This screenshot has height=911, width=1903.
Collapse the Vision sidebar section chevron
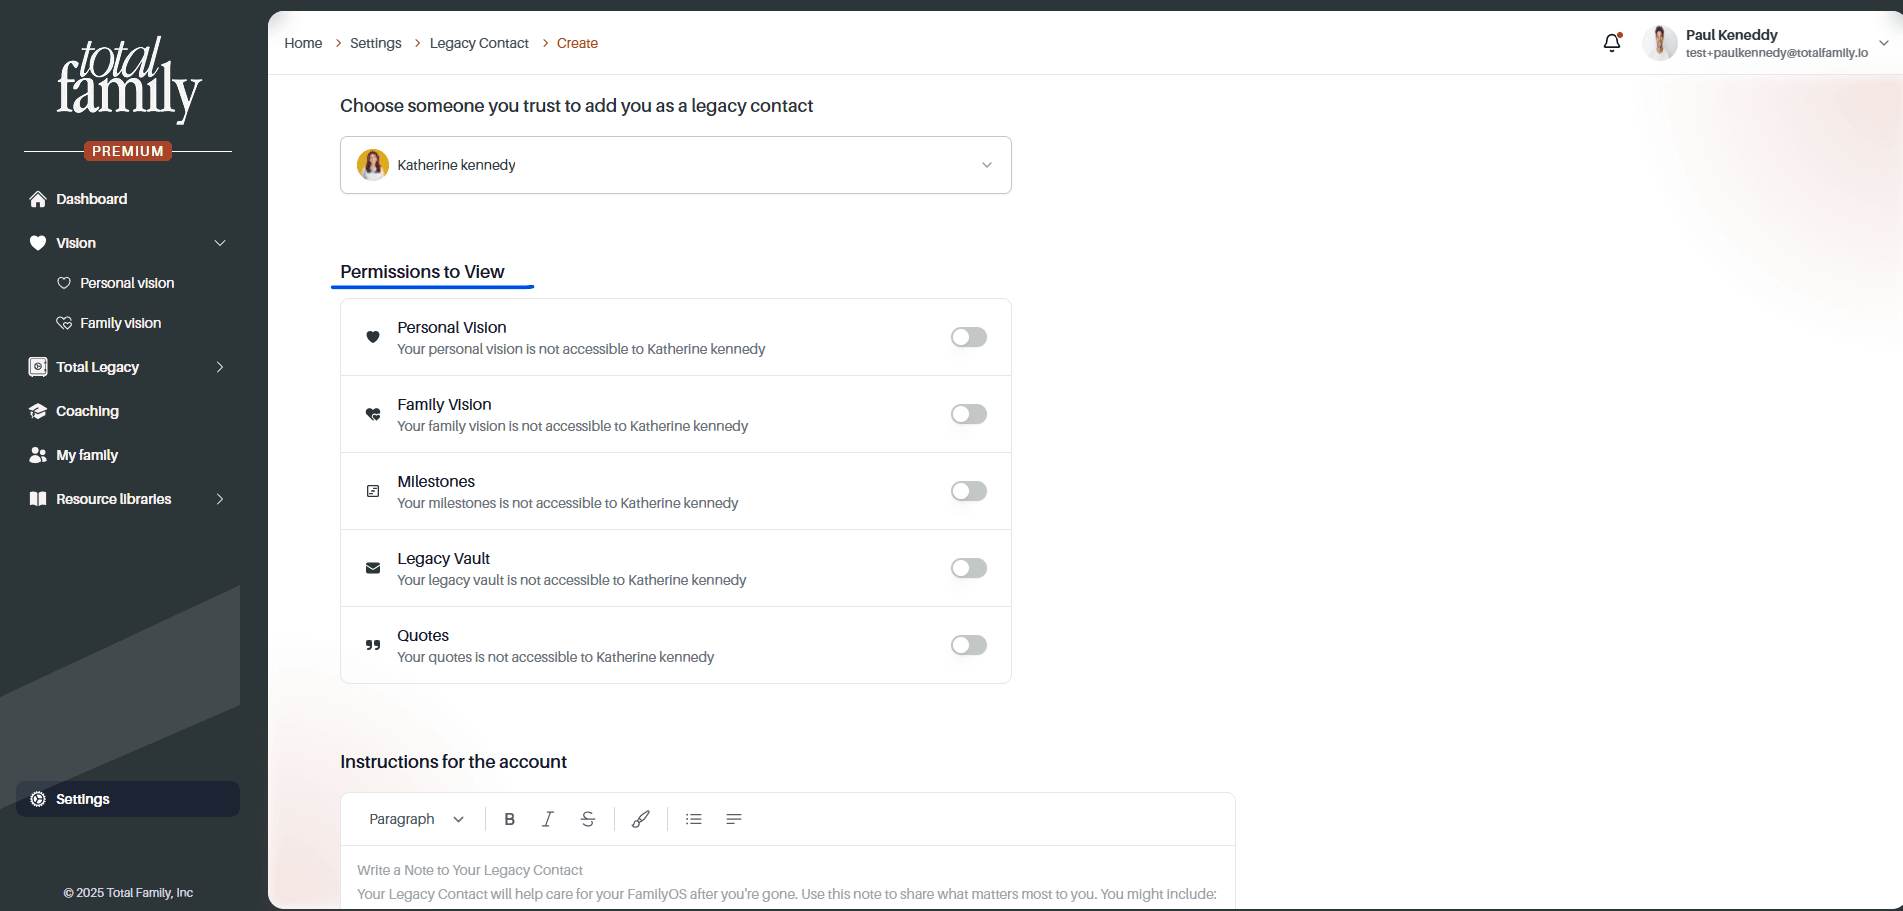coord(220,243)
